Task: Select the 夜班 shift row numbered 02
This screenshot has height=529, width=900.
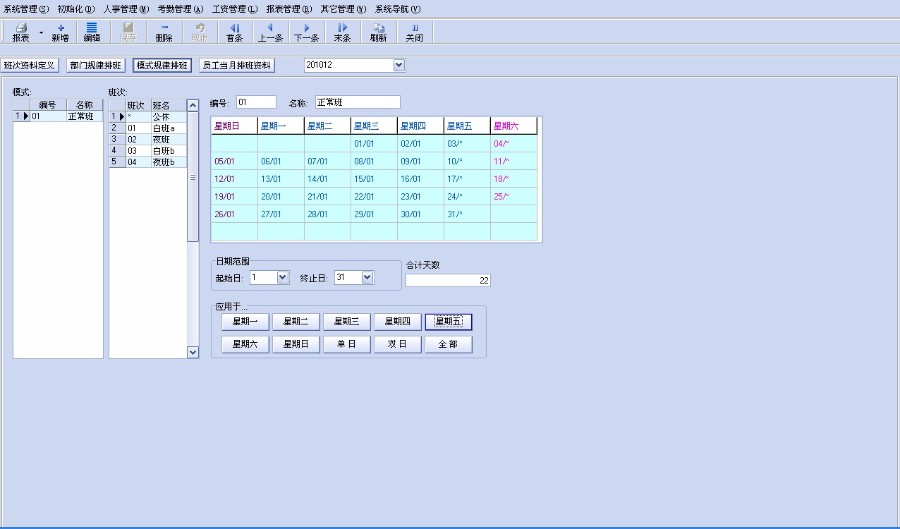Action: tap(148, 139)
